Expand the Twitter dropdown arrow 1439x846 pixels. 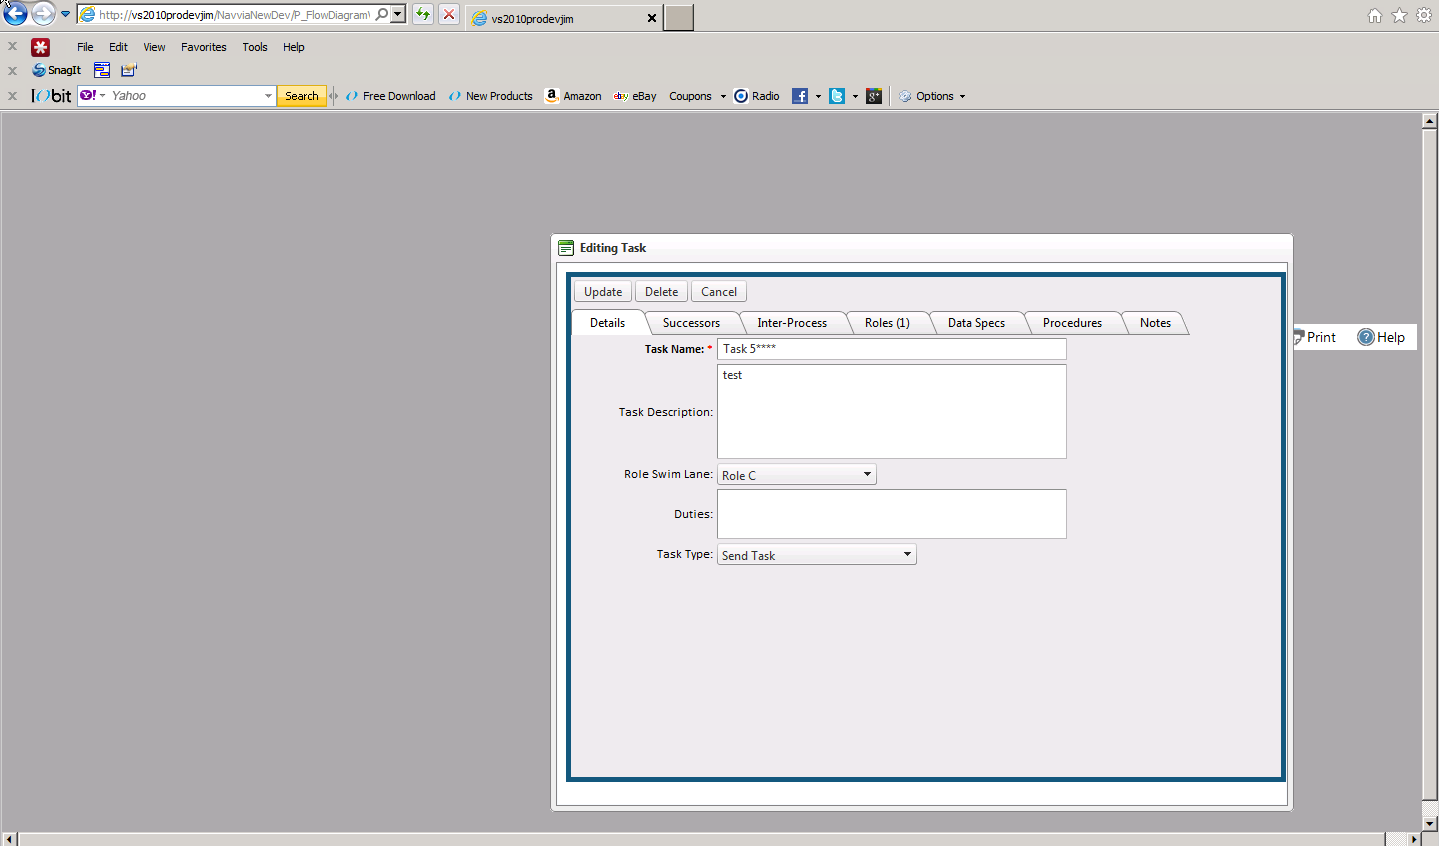tap(855, 97)
